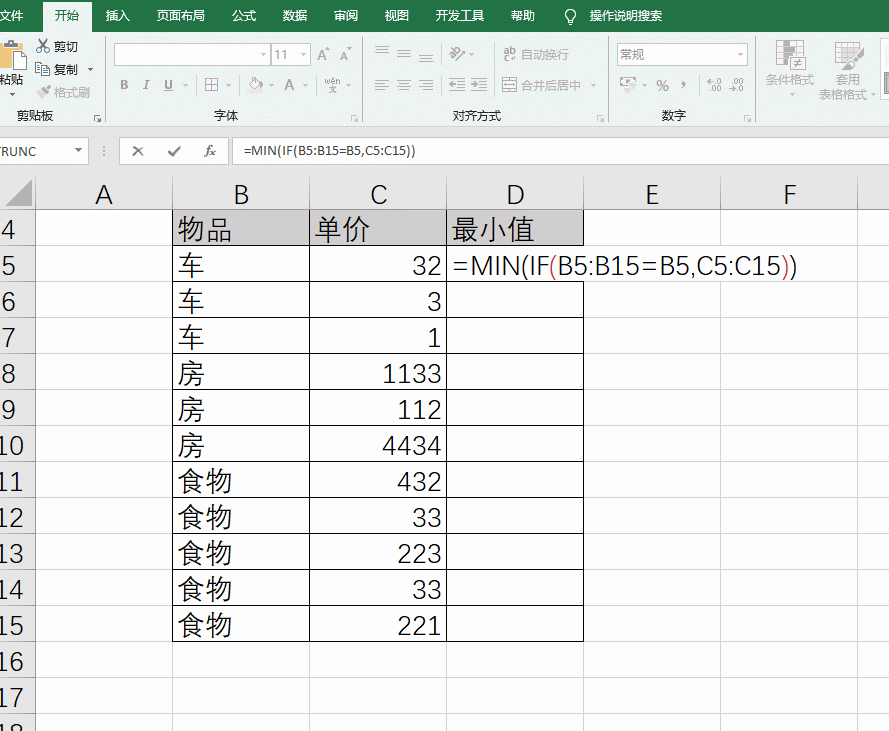
Task: Open the 粘贴 paste options arrow
Action: tap(12, 93)
